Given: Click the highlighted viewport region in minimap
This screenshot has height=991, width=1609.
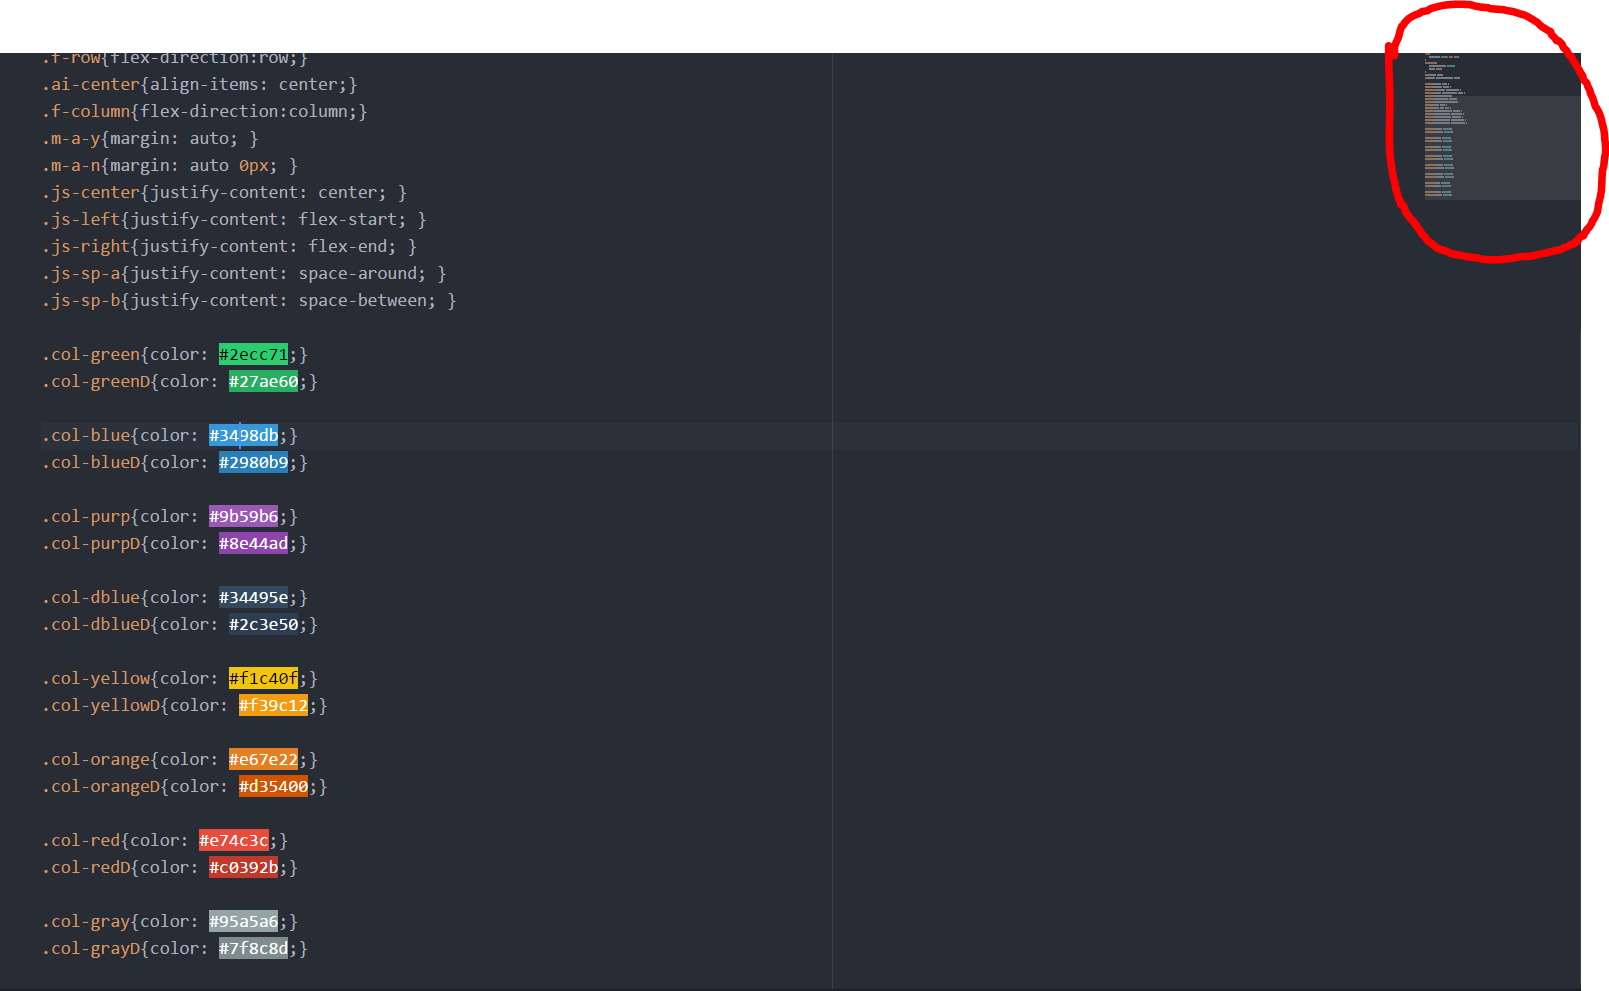Looking at the screenshot, I should tap(1501, 148).
